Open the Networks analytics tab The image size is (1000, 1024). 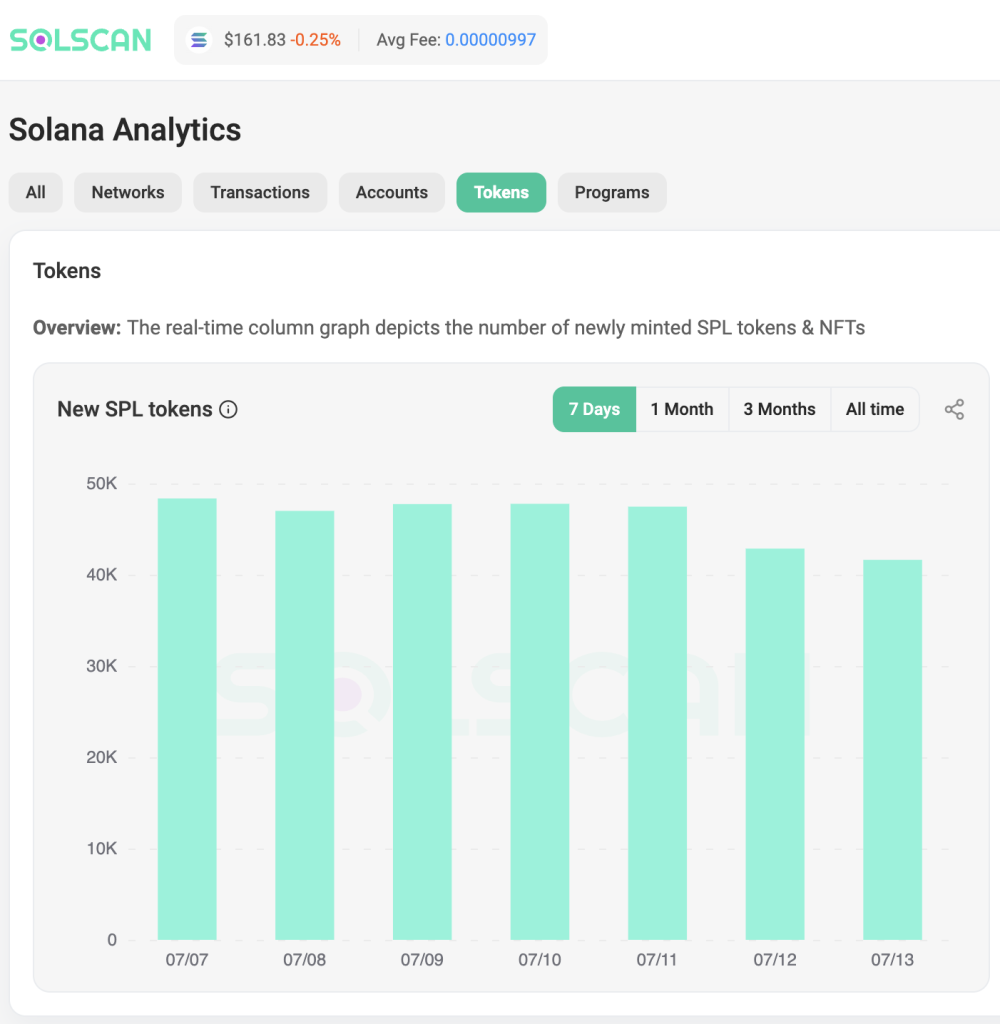tap(127, 192)
